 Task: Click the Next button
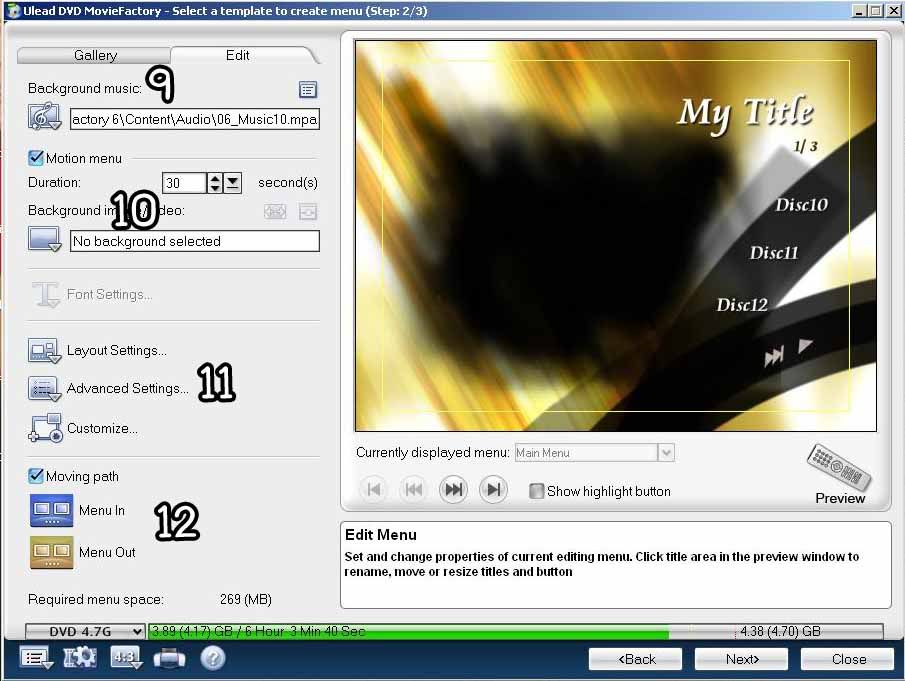point(741,659)
